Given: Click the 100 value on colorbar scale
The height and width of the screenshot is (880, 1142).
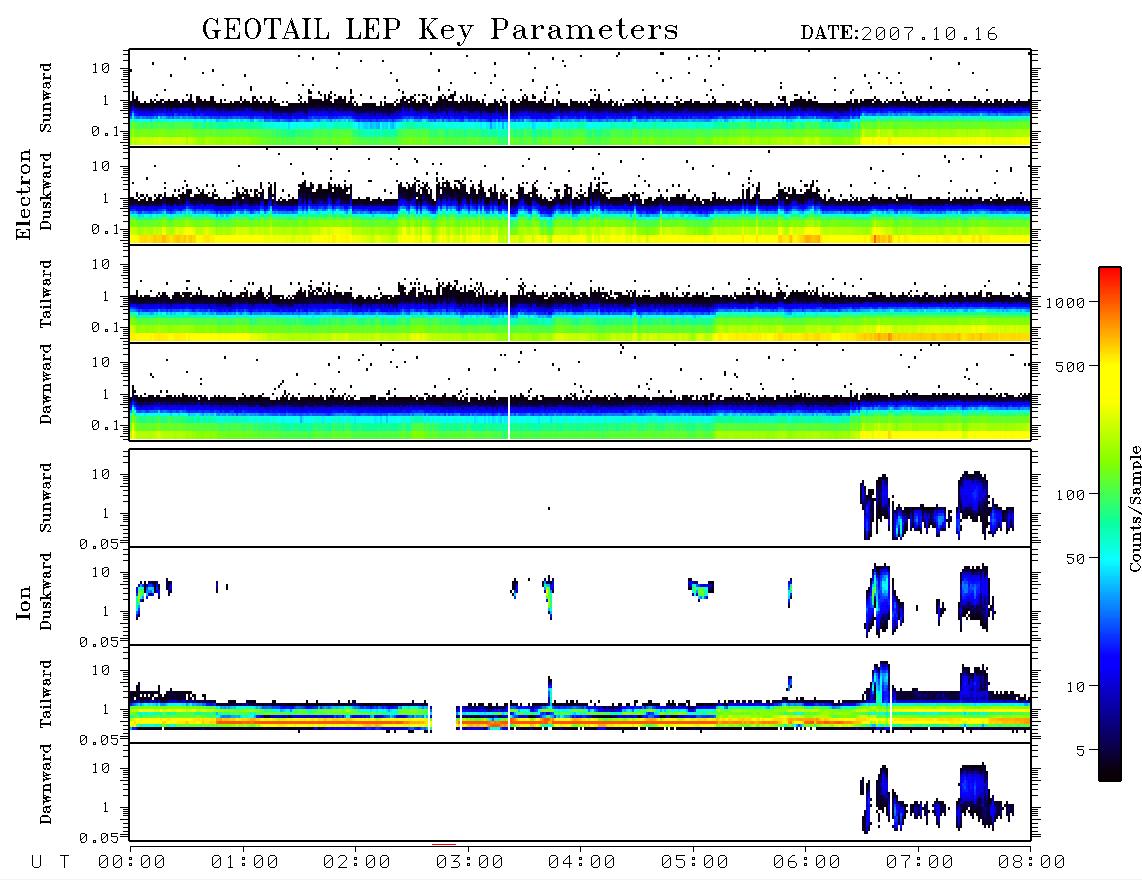Looking at the screenshot, I should (1071, 495).
